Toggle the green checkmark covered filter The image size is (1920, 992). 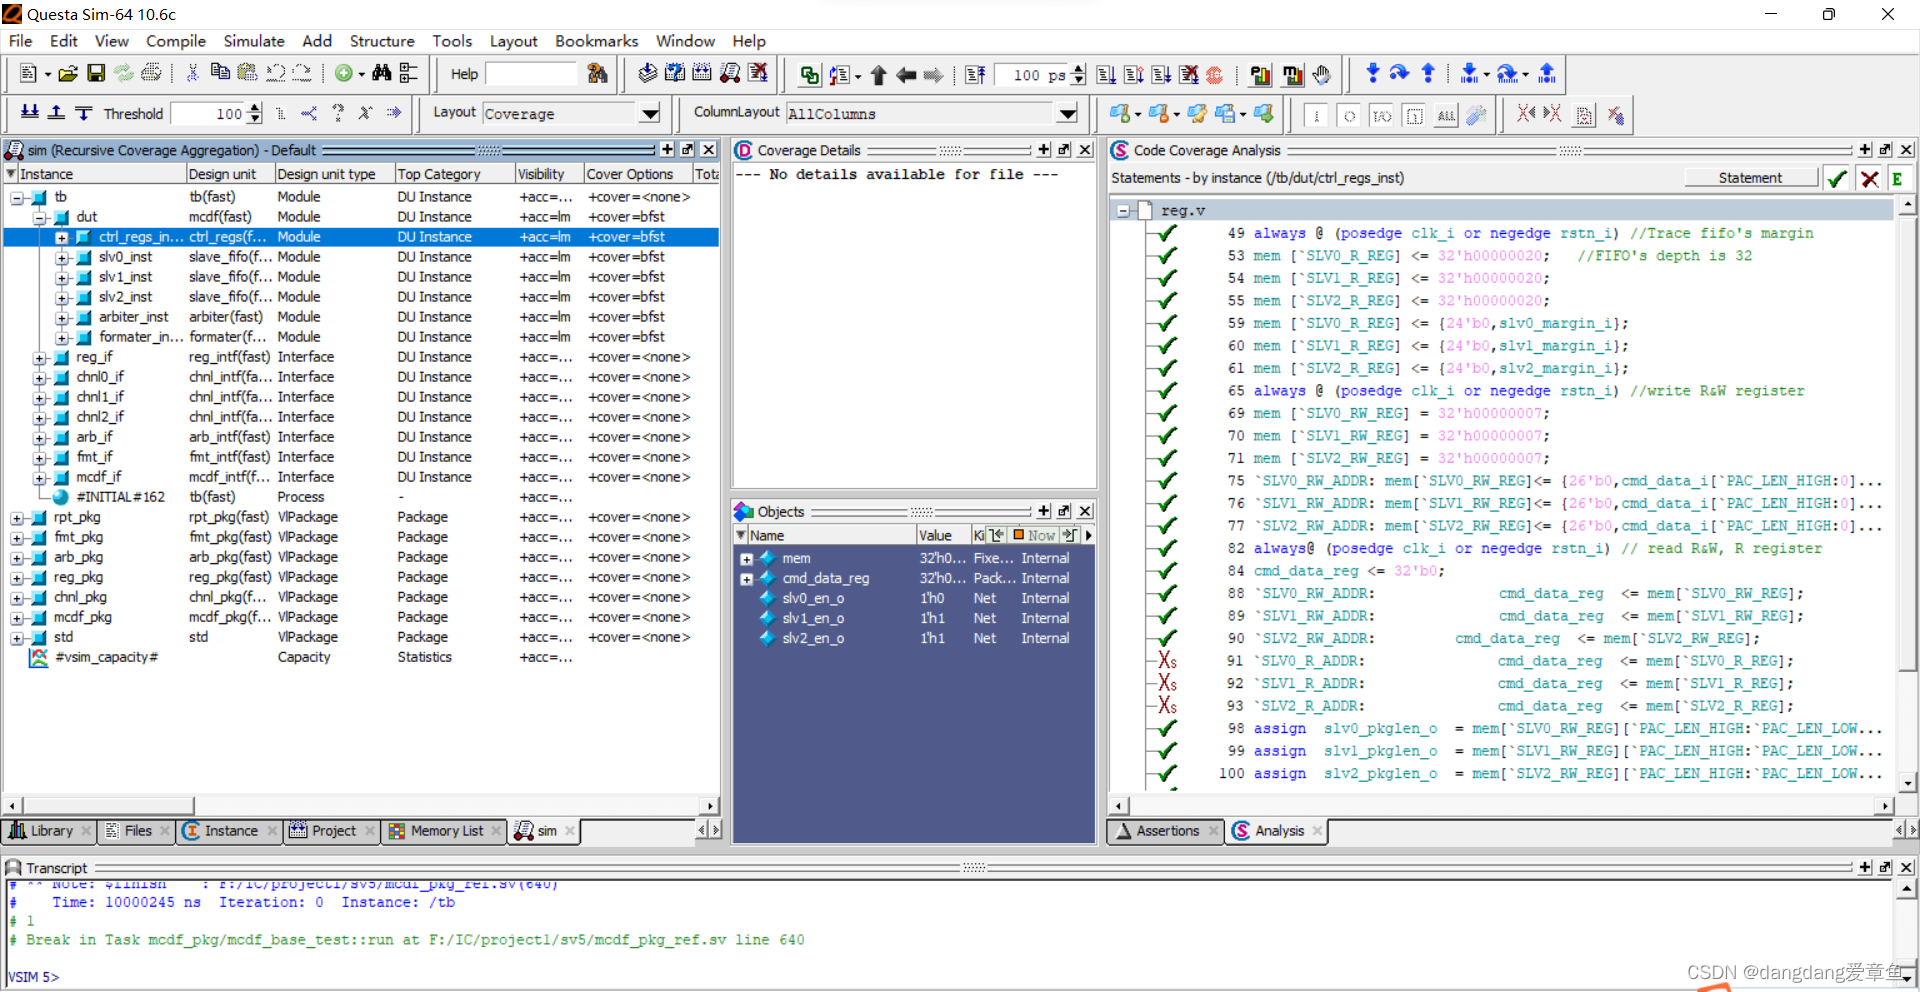(x=1836, y=178)
